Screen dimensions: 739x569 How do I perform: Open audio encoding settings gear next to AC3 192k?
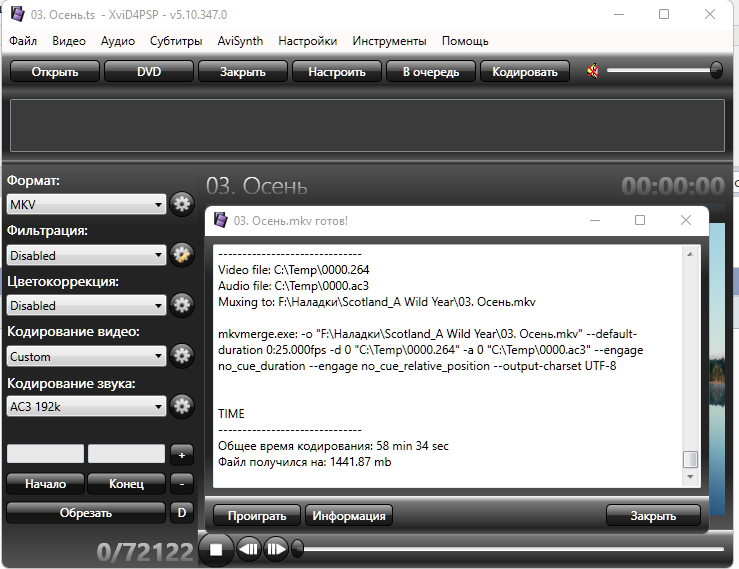(182, 406)
